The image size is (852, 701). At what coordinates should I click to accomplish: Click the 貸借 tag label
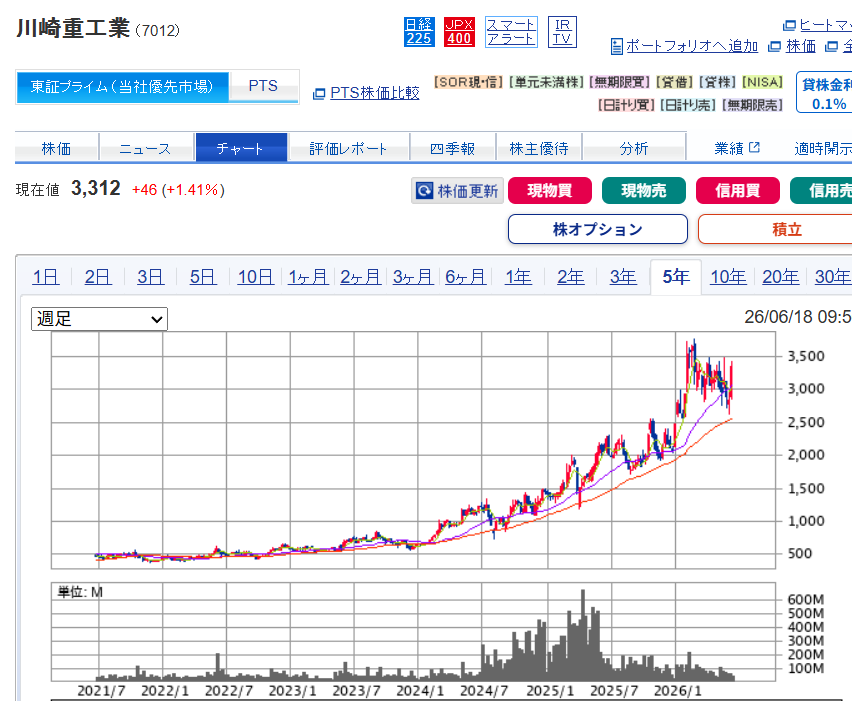click(x=675, y=82)
